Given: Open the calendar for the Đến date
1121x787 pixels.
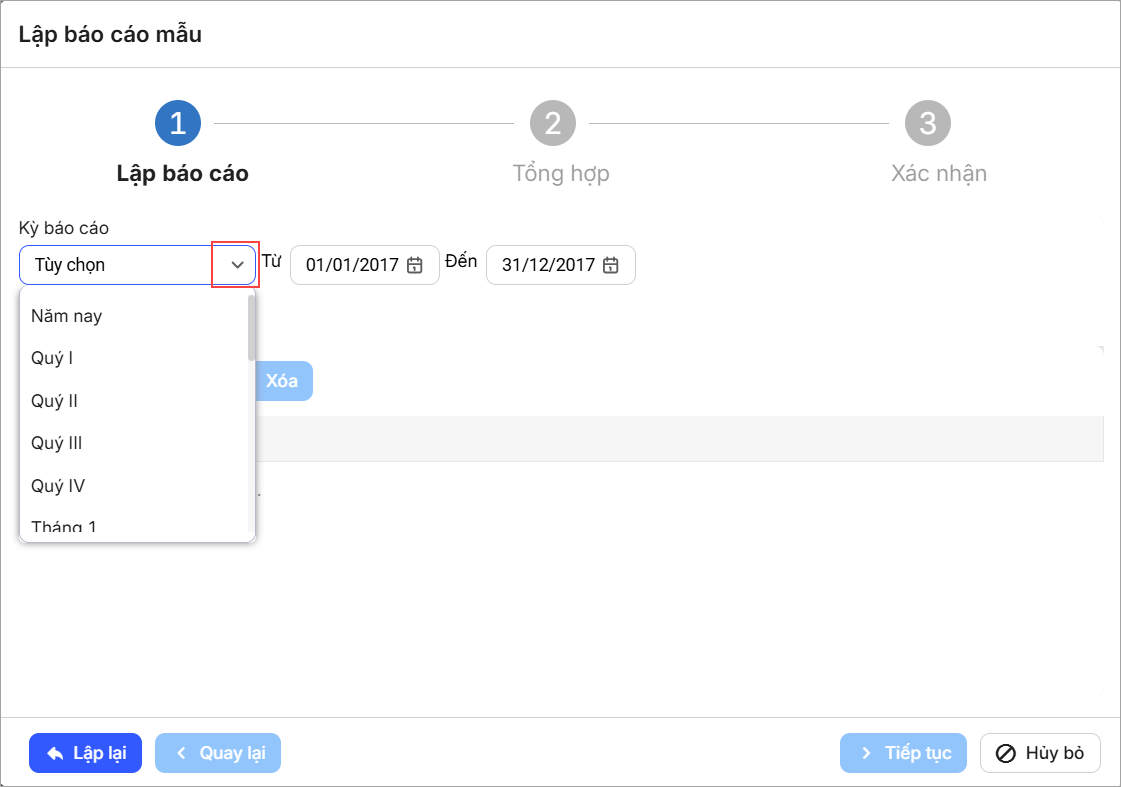Looking at the screenshot, I should pos(611,265).
